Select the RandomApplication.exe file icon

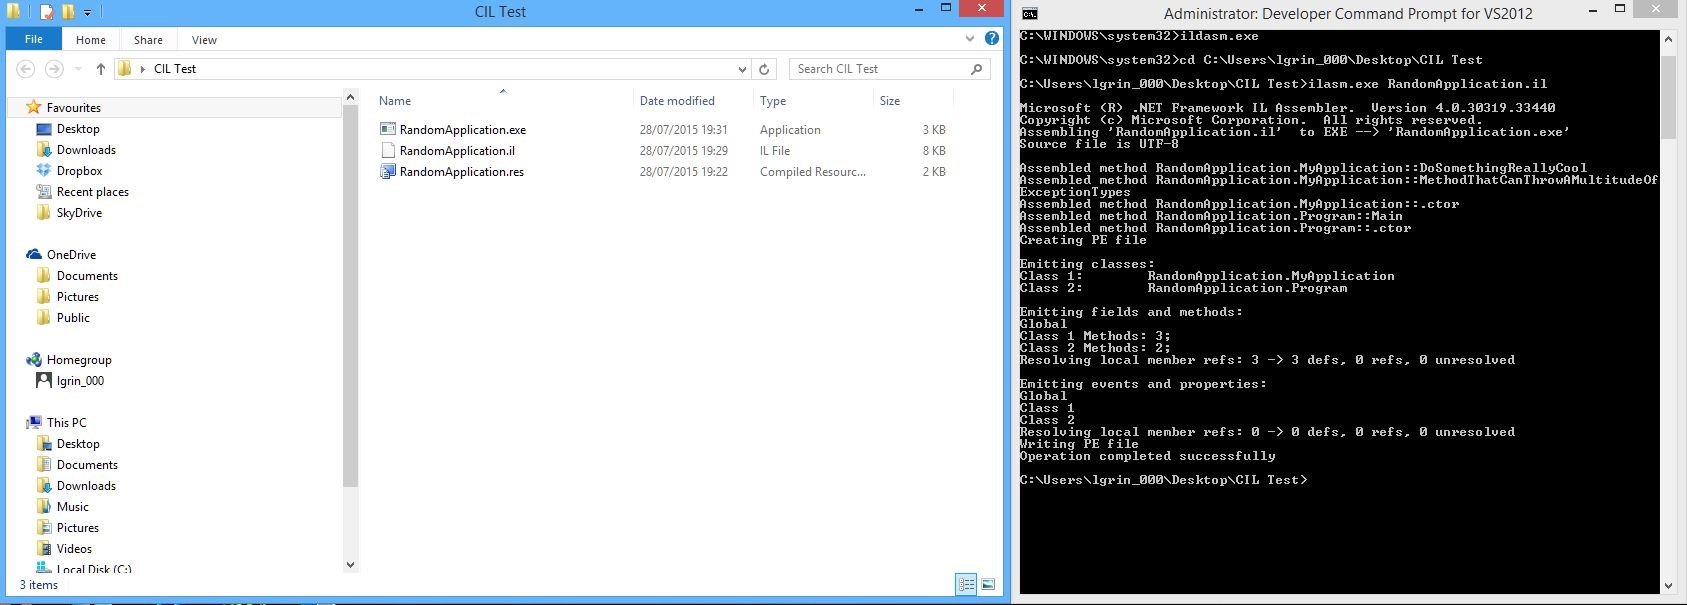pos(388,129)
